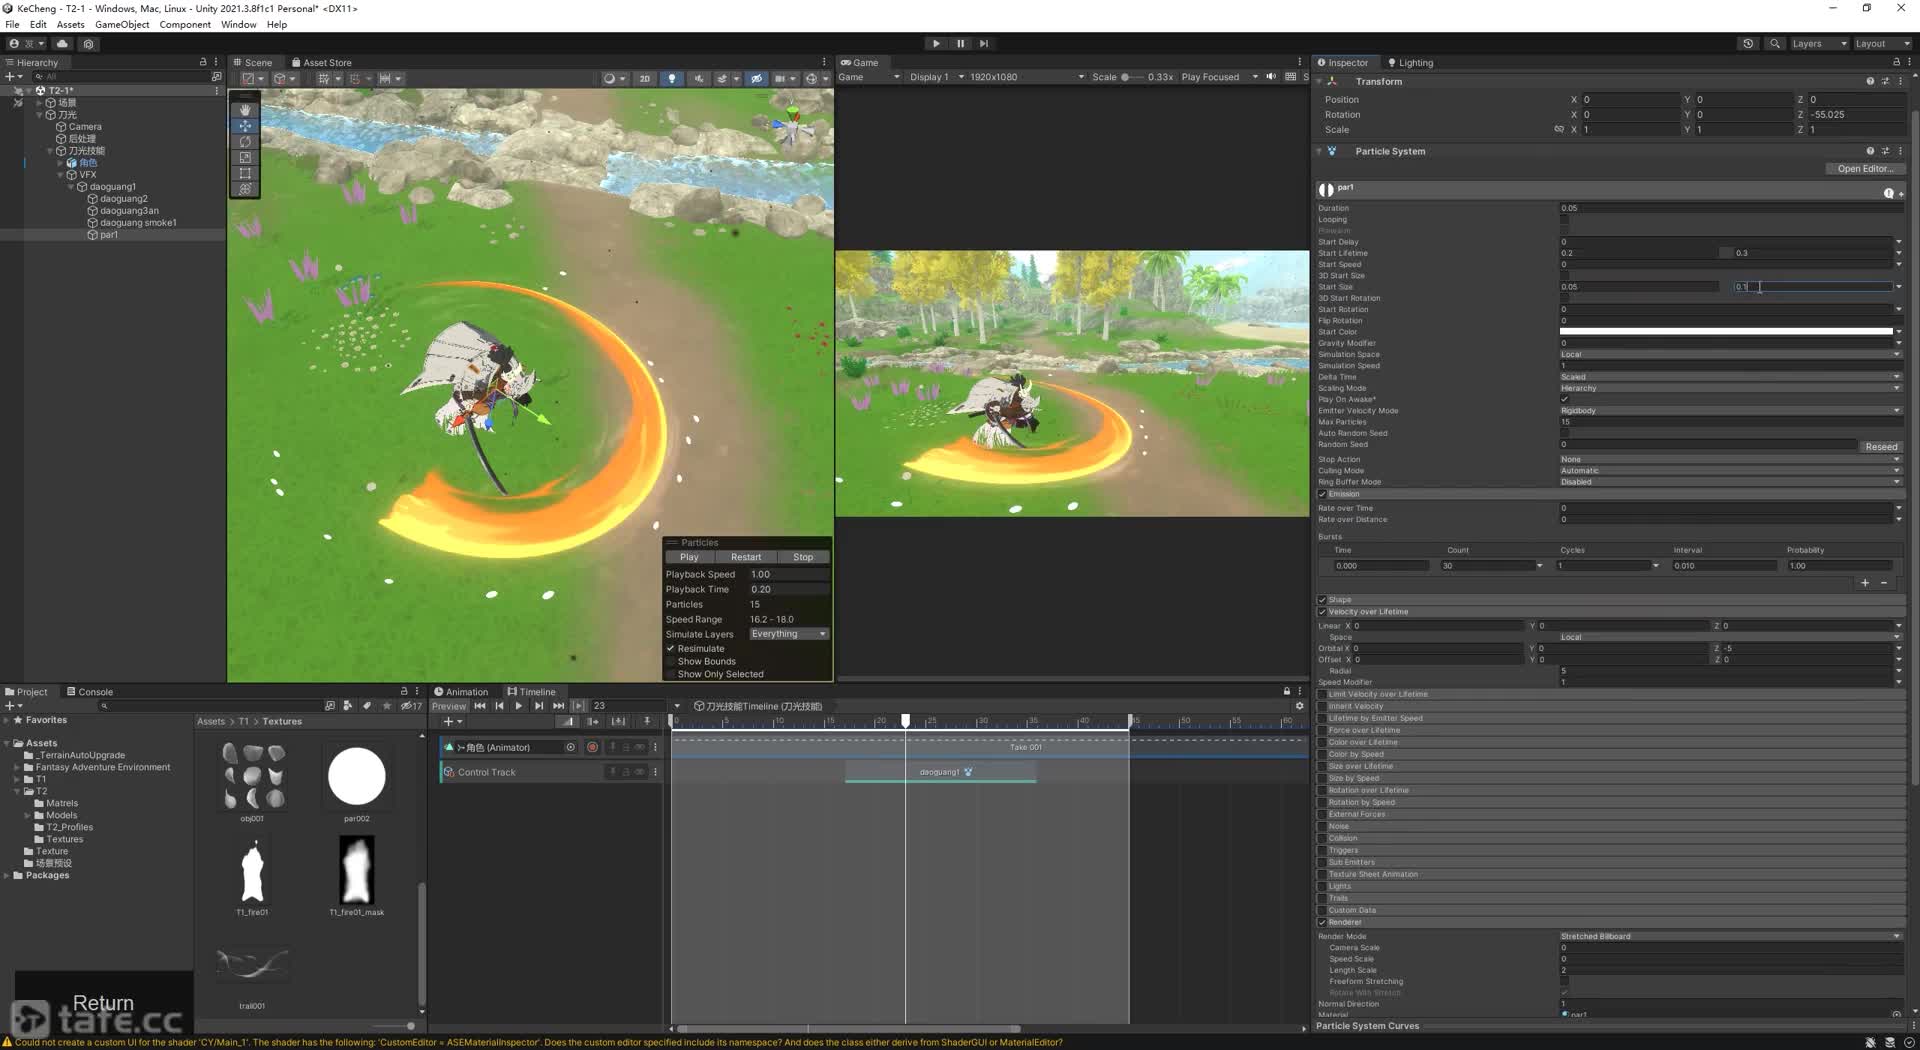Expand the 场景 object in Hierarchy
1920x1050 pixels.
[39, 103]
